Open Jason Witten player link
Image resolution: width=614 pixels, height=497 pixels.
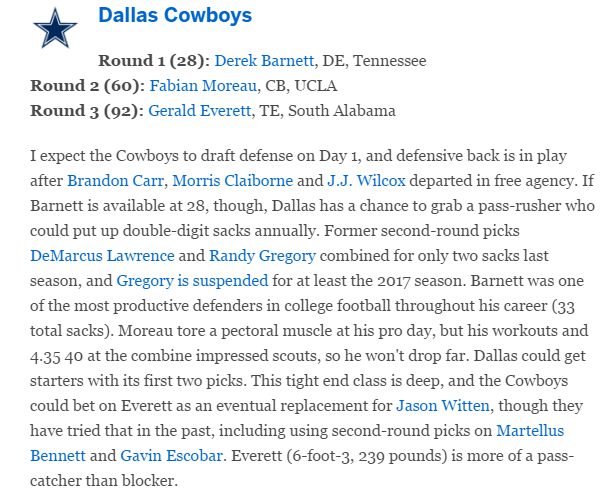pyautogui.click(x=443, y=406)
